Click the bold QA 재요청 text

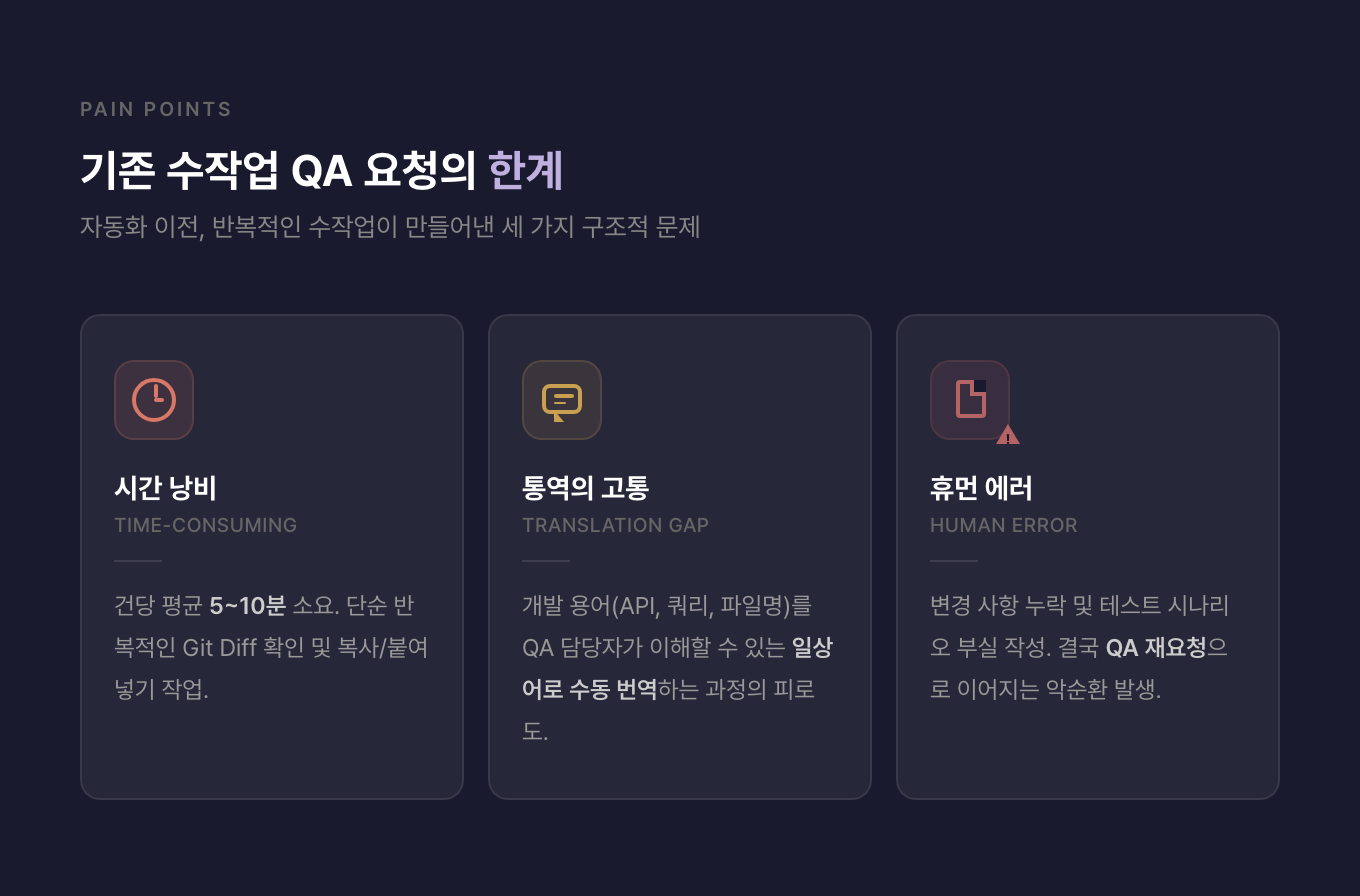pyautogui.click(x=1155, y=648)
